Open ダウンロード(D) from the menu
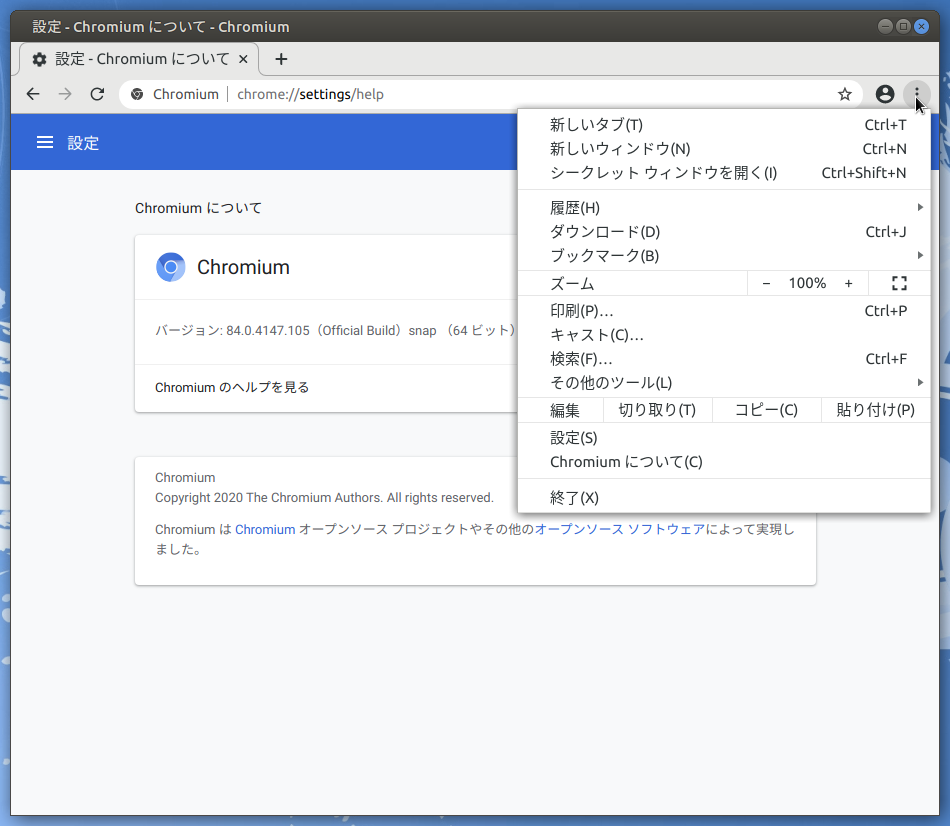The image size is (950, 826). [x=724, y=231]
